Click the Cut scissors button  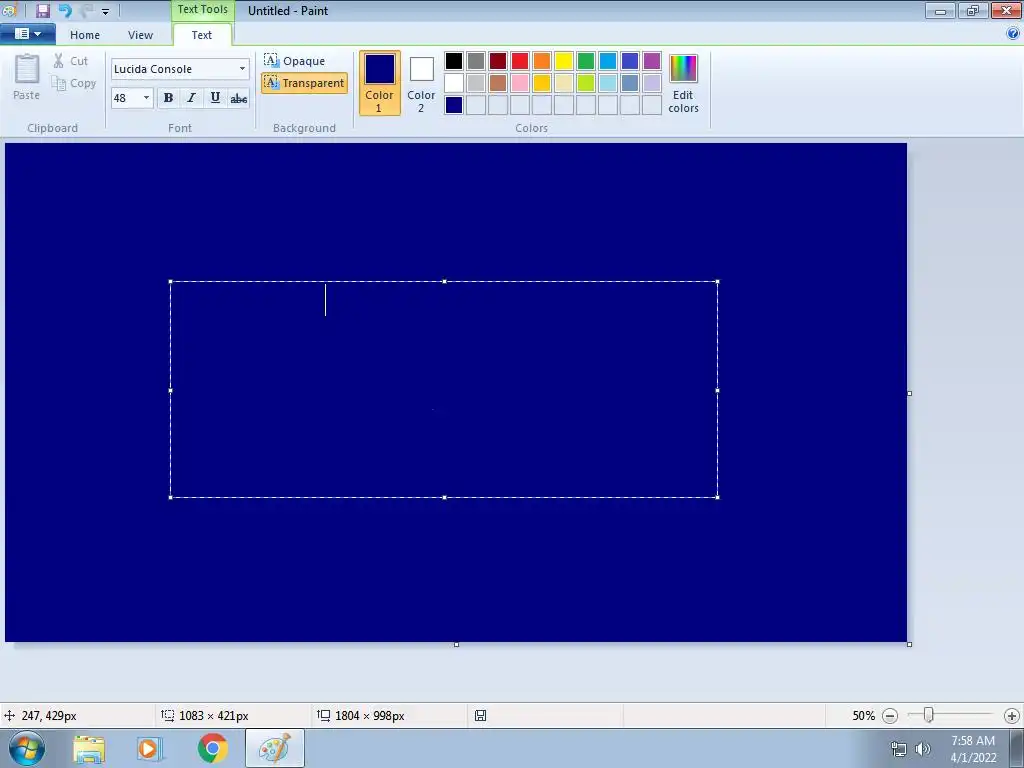coord(71,61)
